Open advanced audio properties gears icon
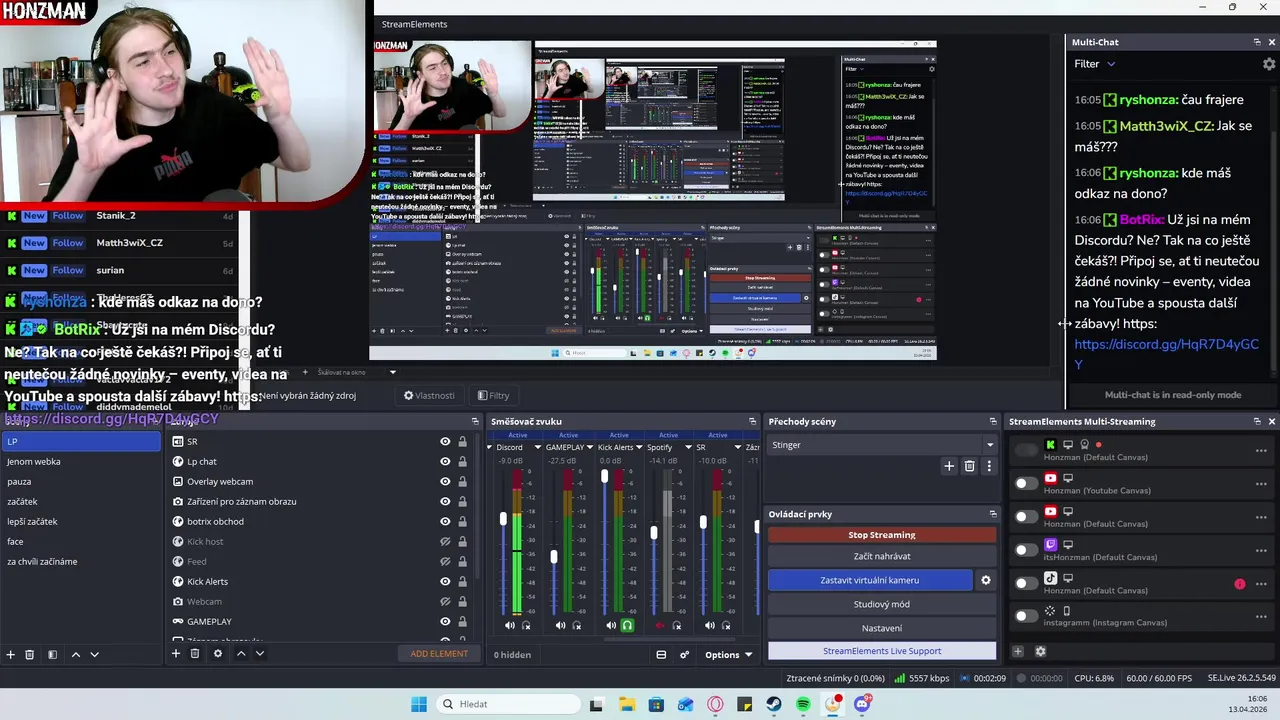The image size is (1280, 720). pyautogui.click(x=685, y=654)
